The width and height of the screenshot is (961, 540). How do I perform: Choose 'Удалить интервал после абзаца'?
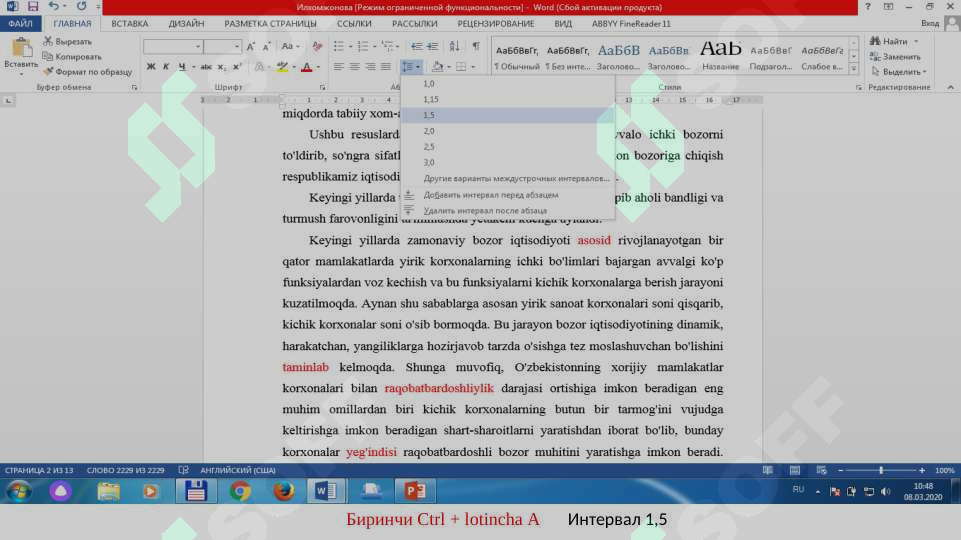click(507, 211)
